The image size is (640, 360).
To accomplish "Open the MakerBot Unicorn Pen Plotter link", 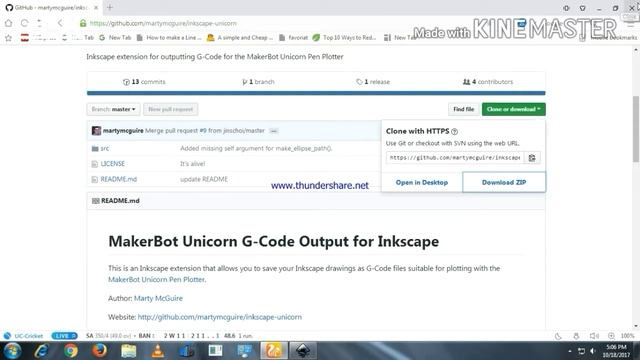I will tap(156, 280).
